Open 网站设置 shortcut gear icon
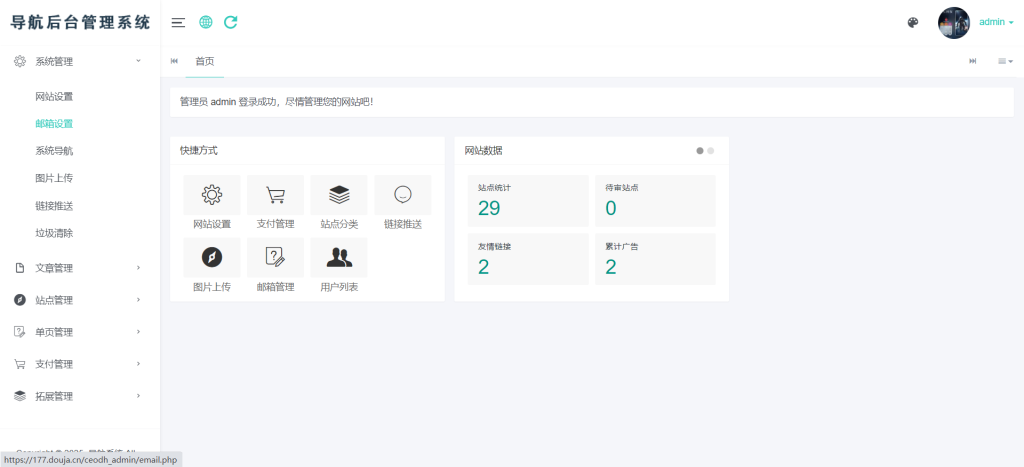This screenshot has width=1024, height=467. click(212, 195)
